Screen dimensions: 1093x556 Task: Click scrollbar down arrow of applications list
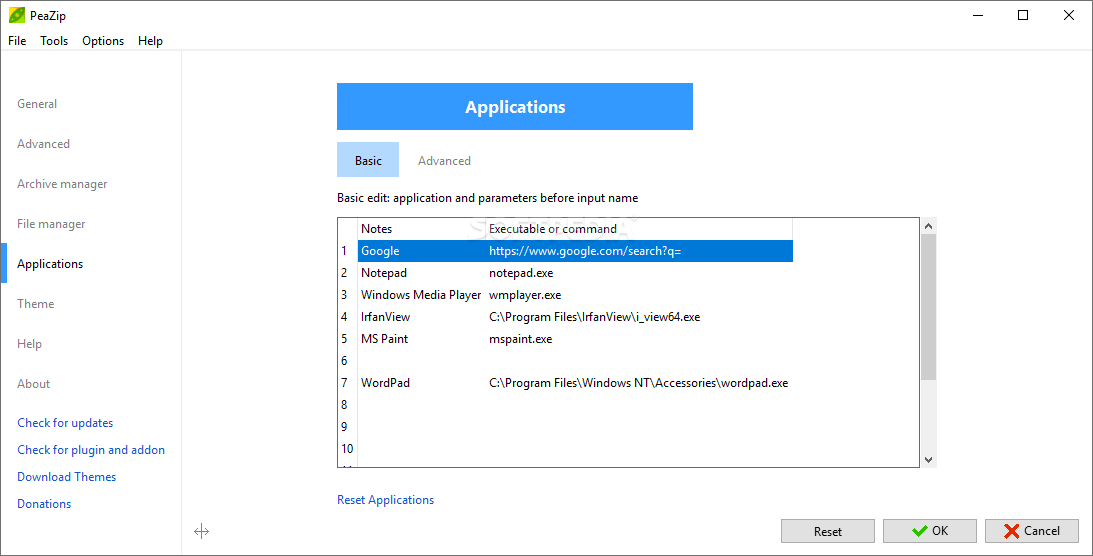(x=928, y=459)
